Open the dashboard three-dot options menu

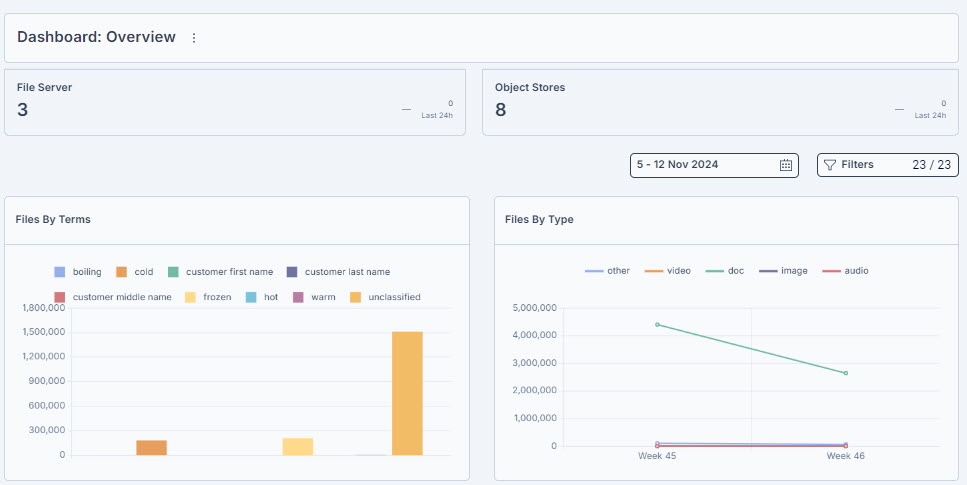coord(194,38)
